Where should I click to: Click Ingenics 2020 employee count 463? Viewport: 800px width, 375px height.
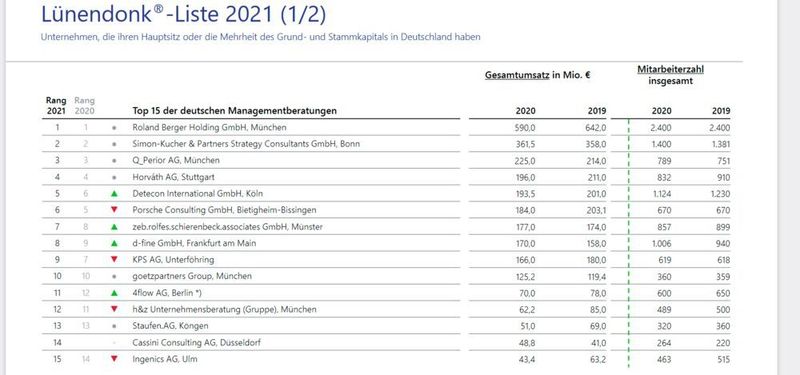pos(665,359)
